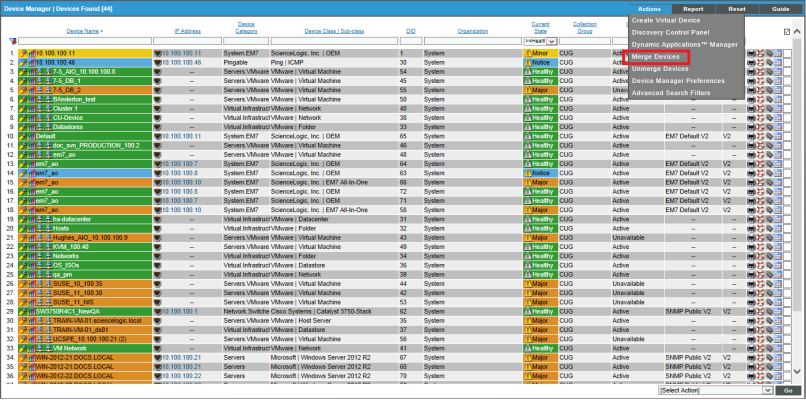Open bar graph icon for ha-datacenter
The width and height of the screenshot is (806, 400).
[31, 220]
